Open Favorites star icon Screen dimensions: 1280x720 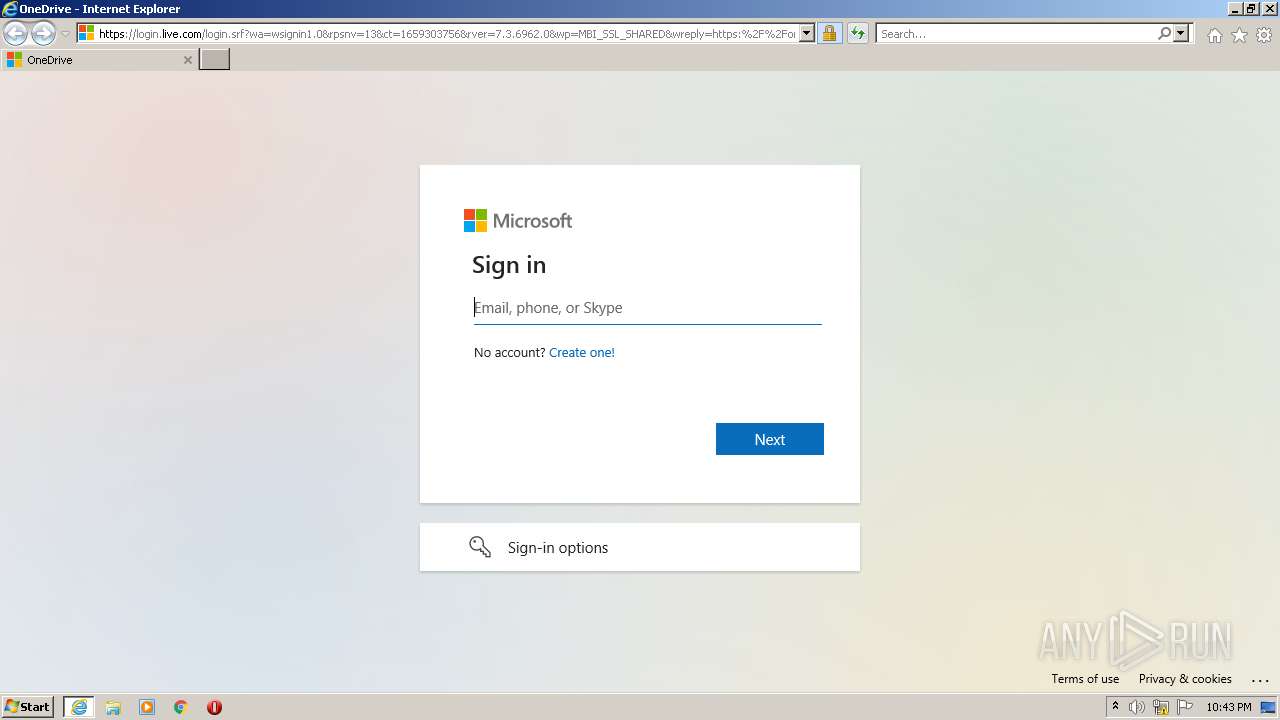1239,35
